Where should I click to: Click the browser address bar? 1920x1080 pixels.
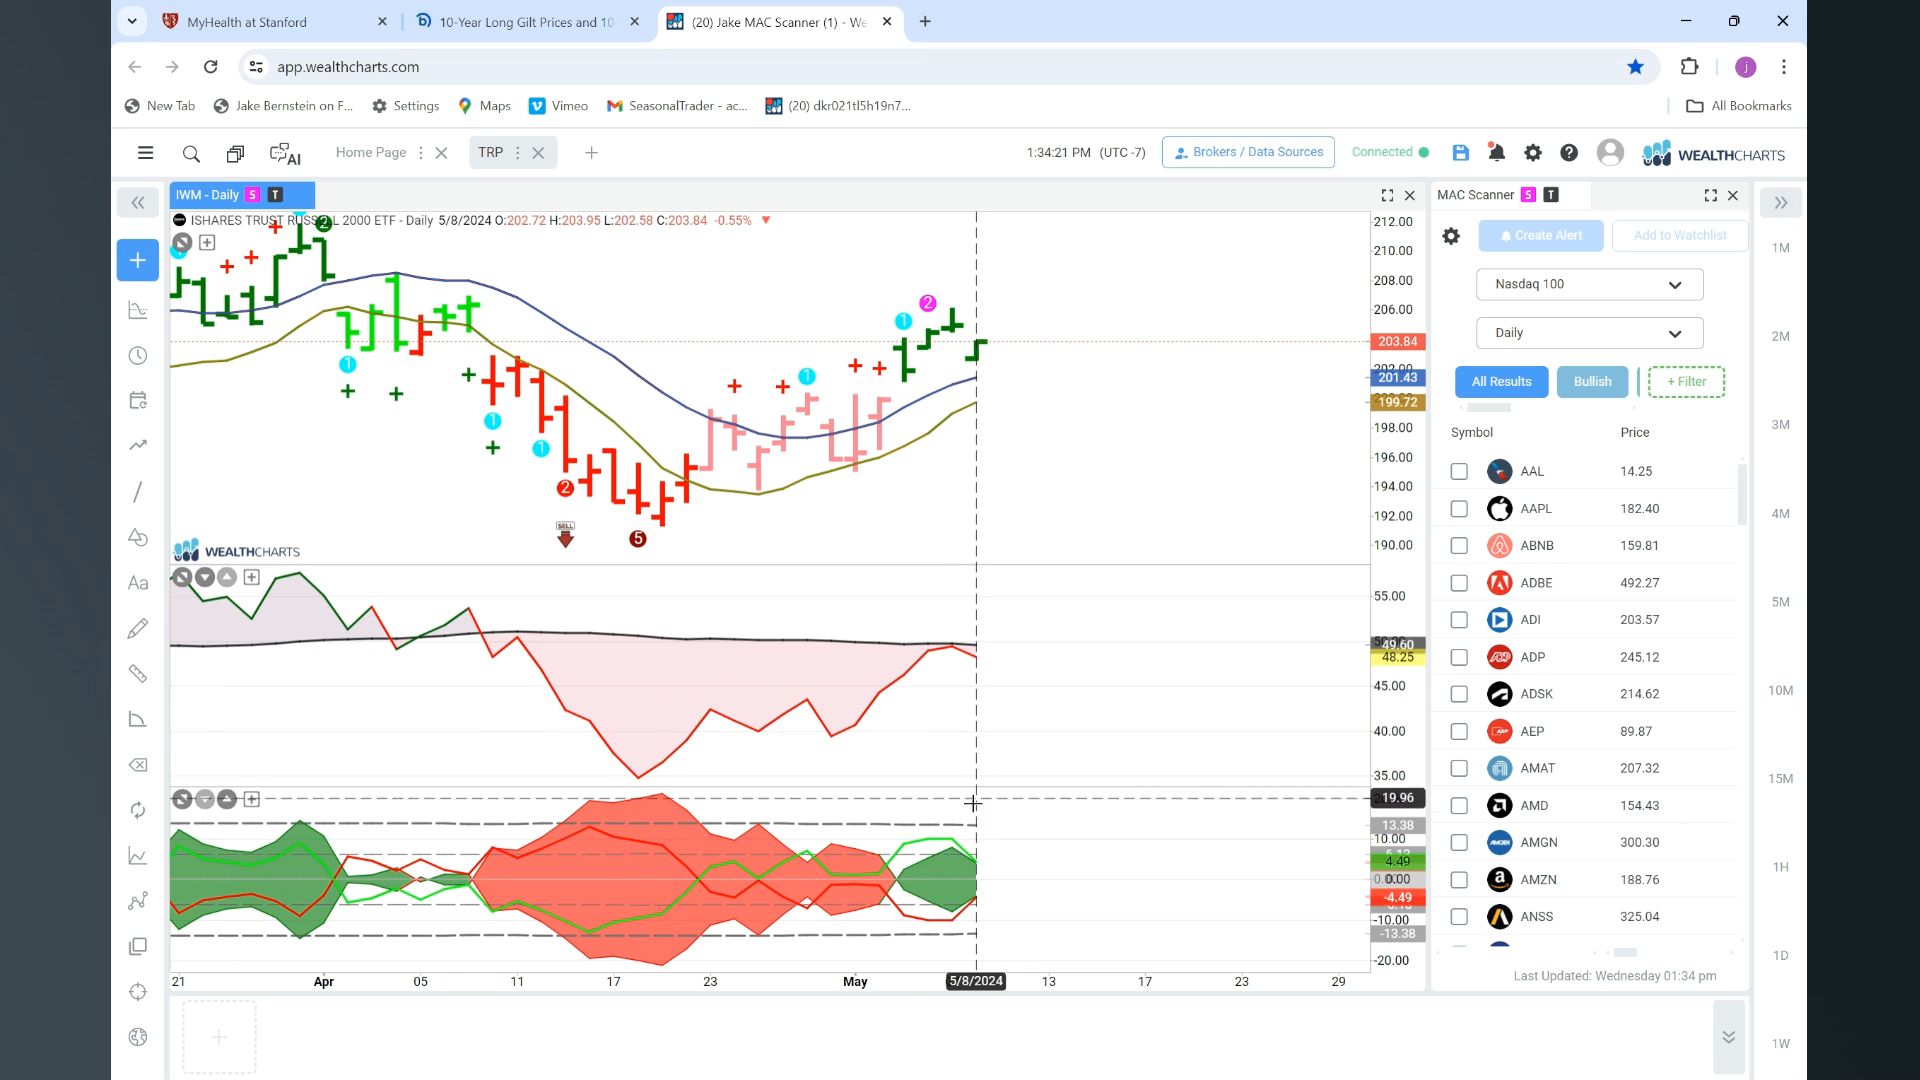click(x=940, y=67)
